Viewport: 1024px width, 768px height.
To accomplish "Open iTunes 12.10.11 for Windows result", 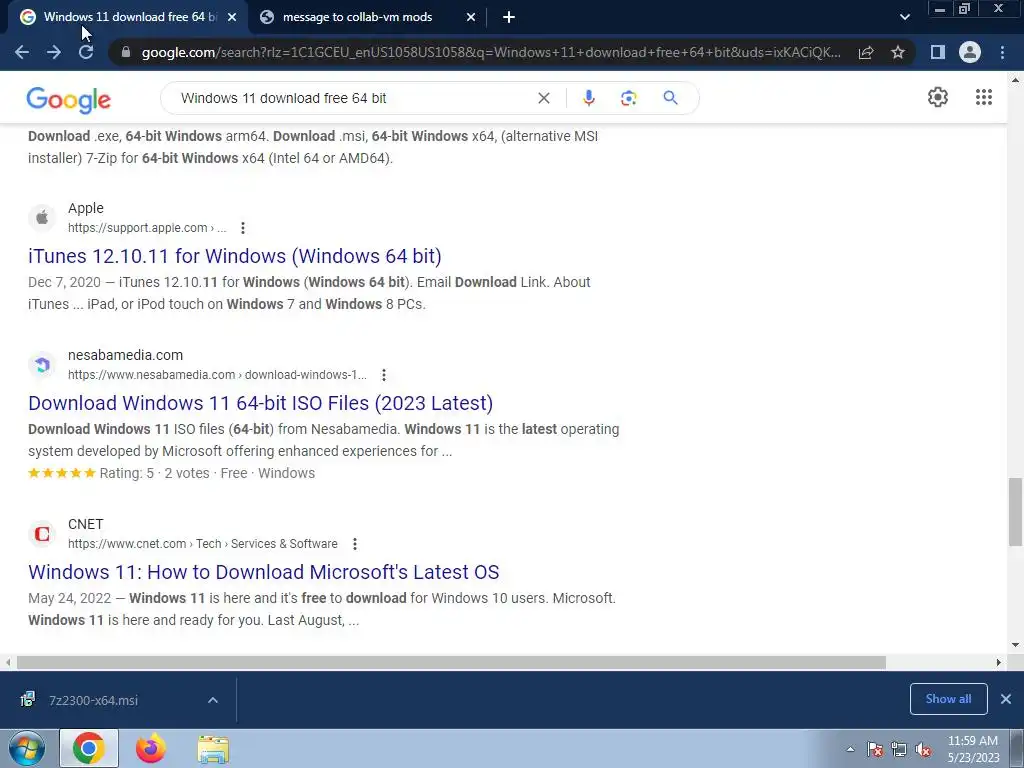I will click(x=235, y=256).
